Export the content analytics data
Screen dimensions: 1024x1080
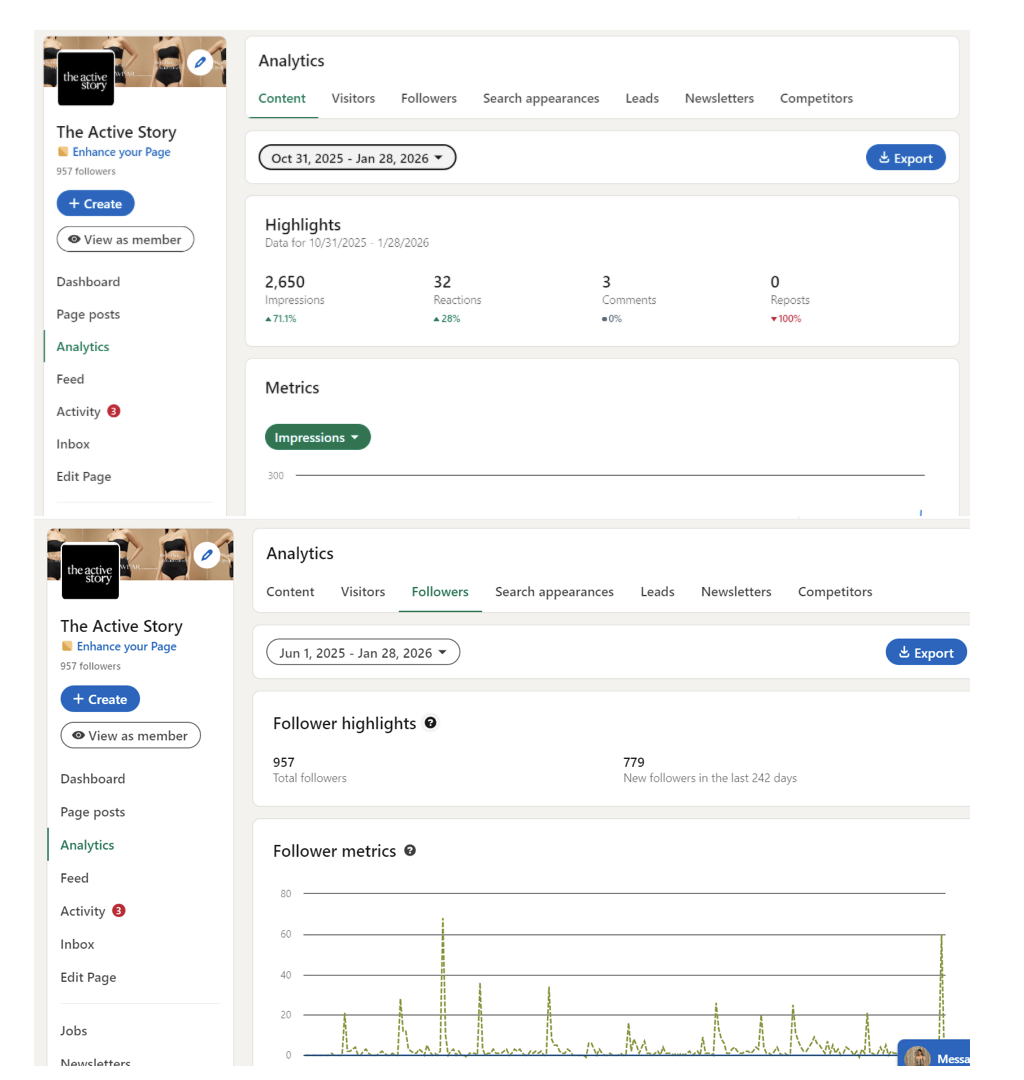[x=905, y=158]
